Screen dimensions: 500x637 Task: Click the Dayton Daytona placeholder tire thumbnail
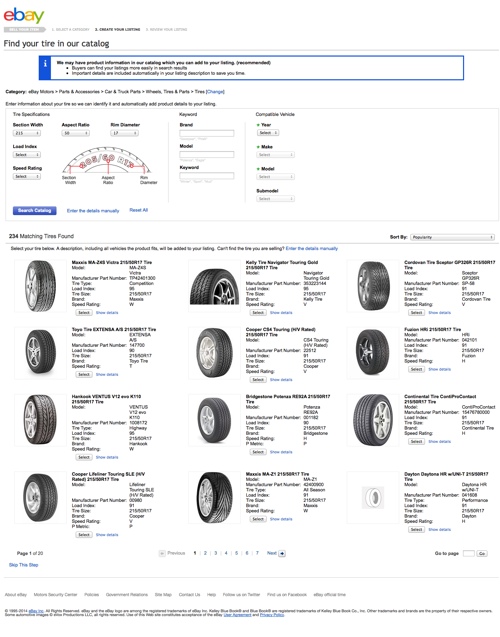click(x=373, y=497)
